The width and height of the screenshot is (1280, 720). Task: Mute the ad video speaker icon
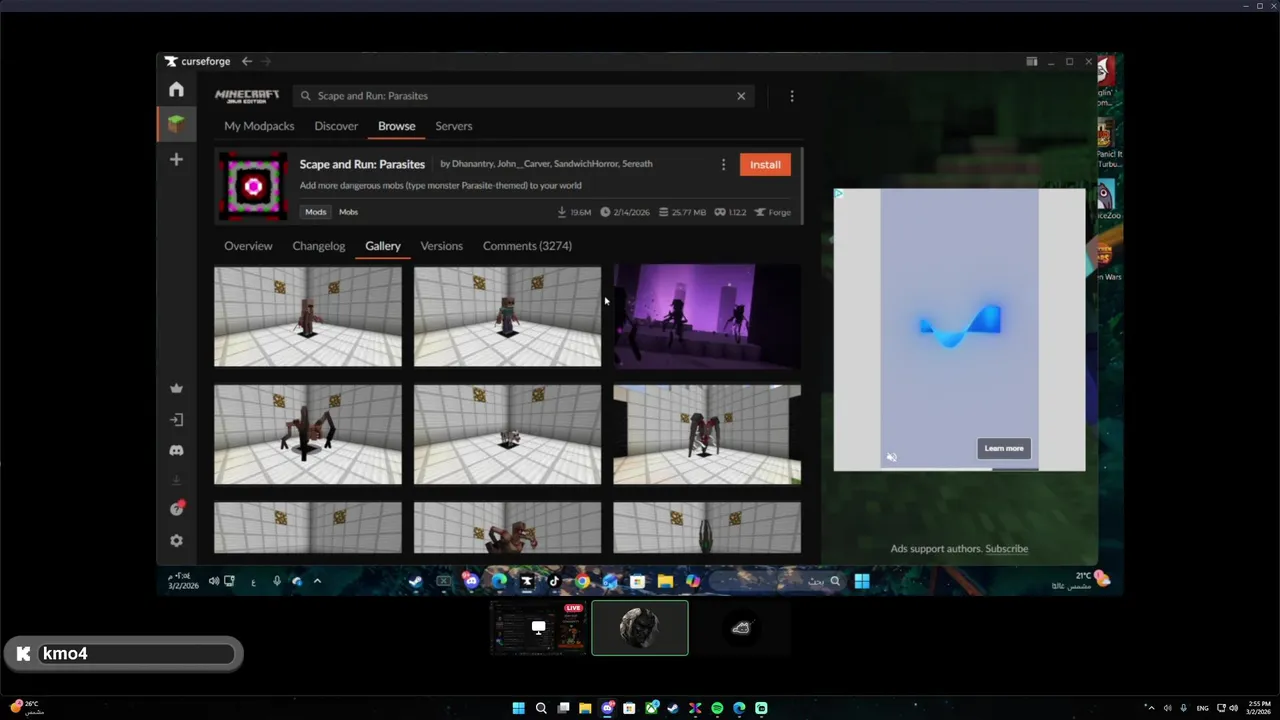[x=891, y=457]
